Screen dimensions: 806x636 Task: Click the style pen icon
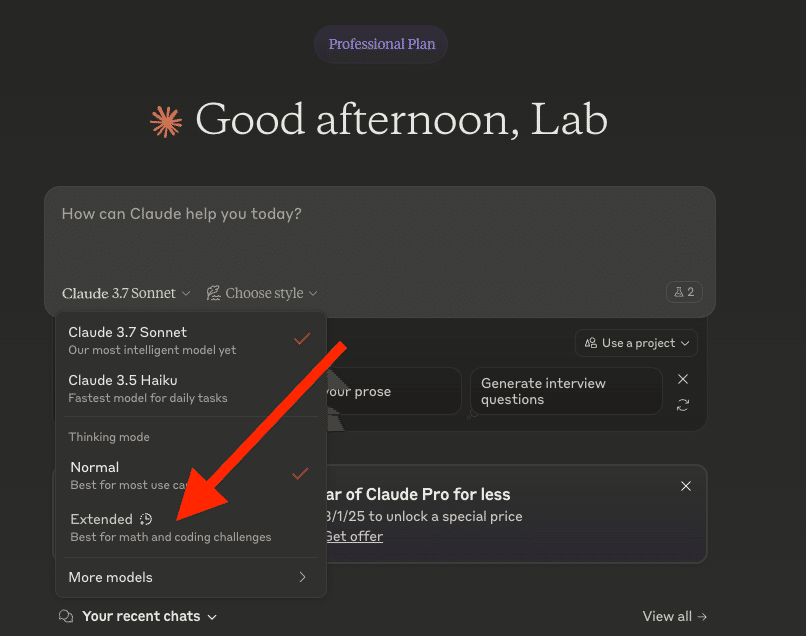tap(213, 293)
